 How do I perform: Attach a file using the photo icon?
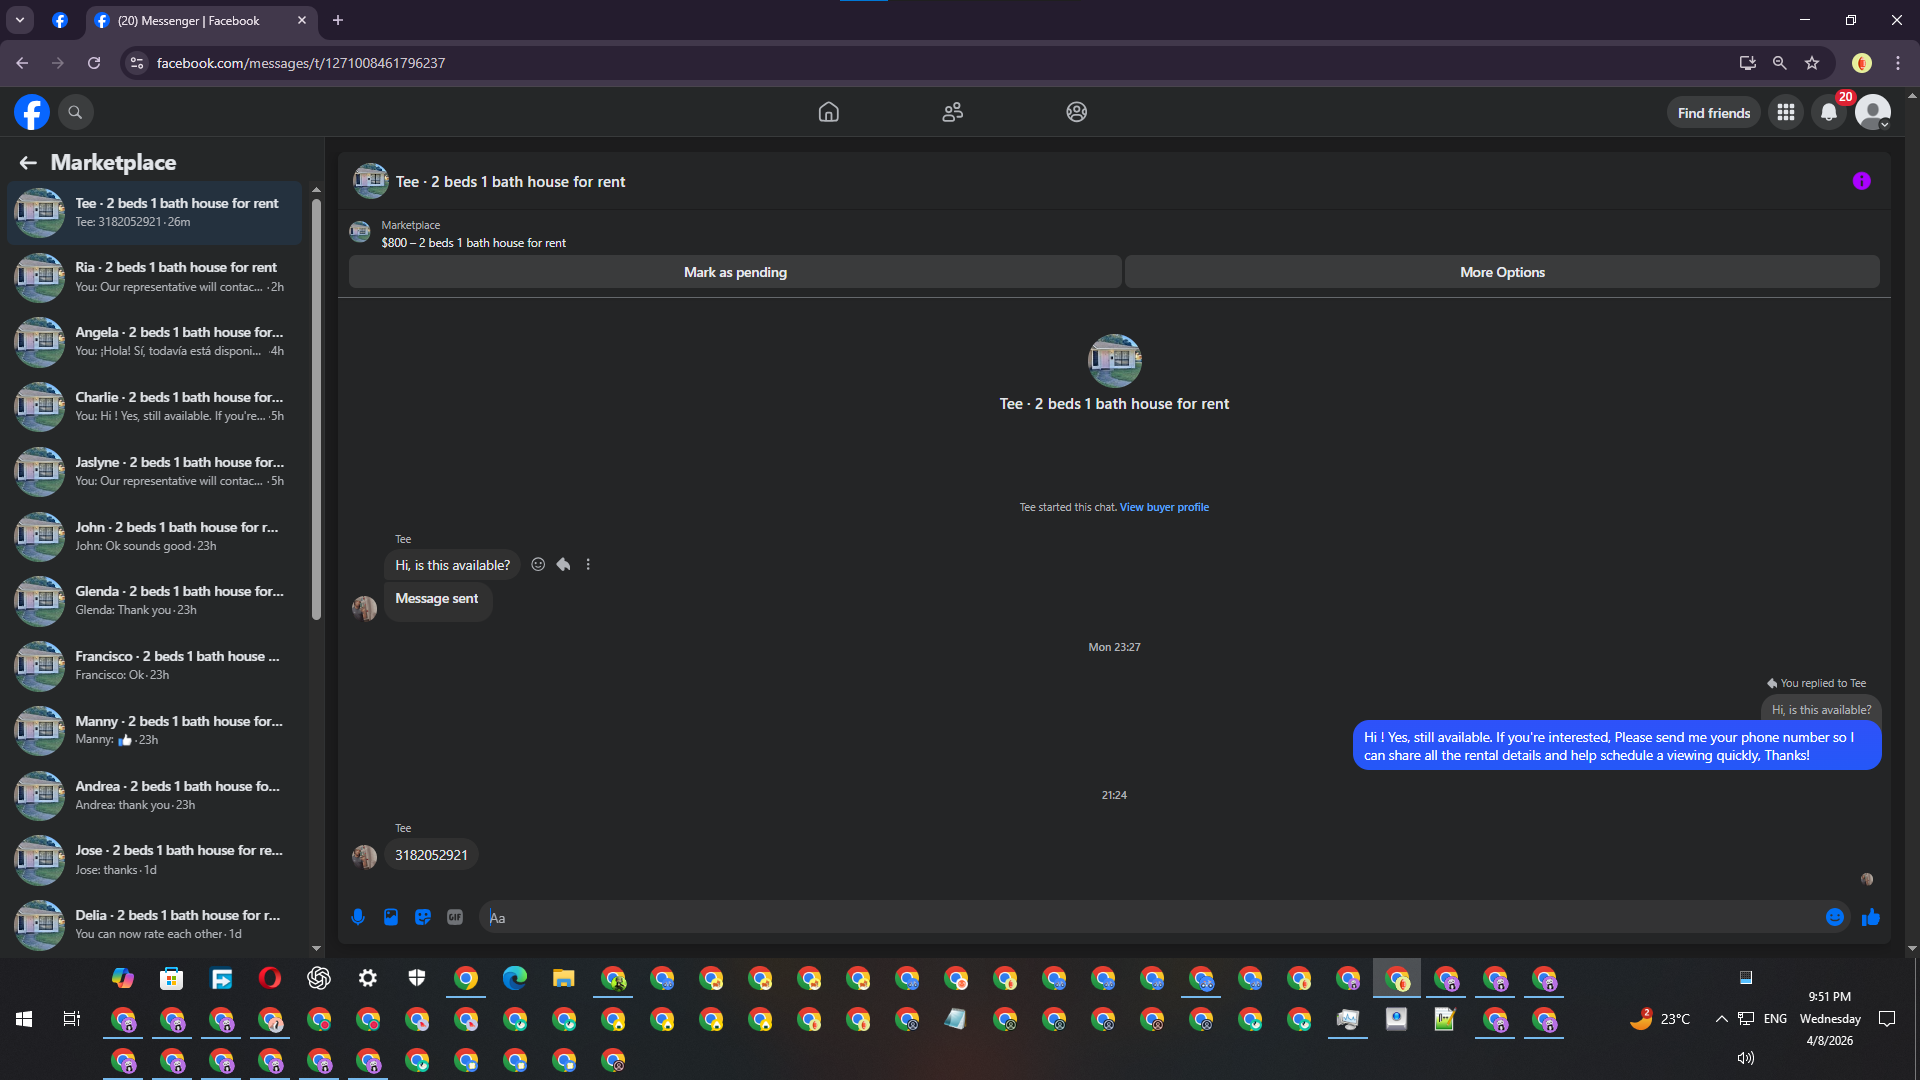pos(391,917)
